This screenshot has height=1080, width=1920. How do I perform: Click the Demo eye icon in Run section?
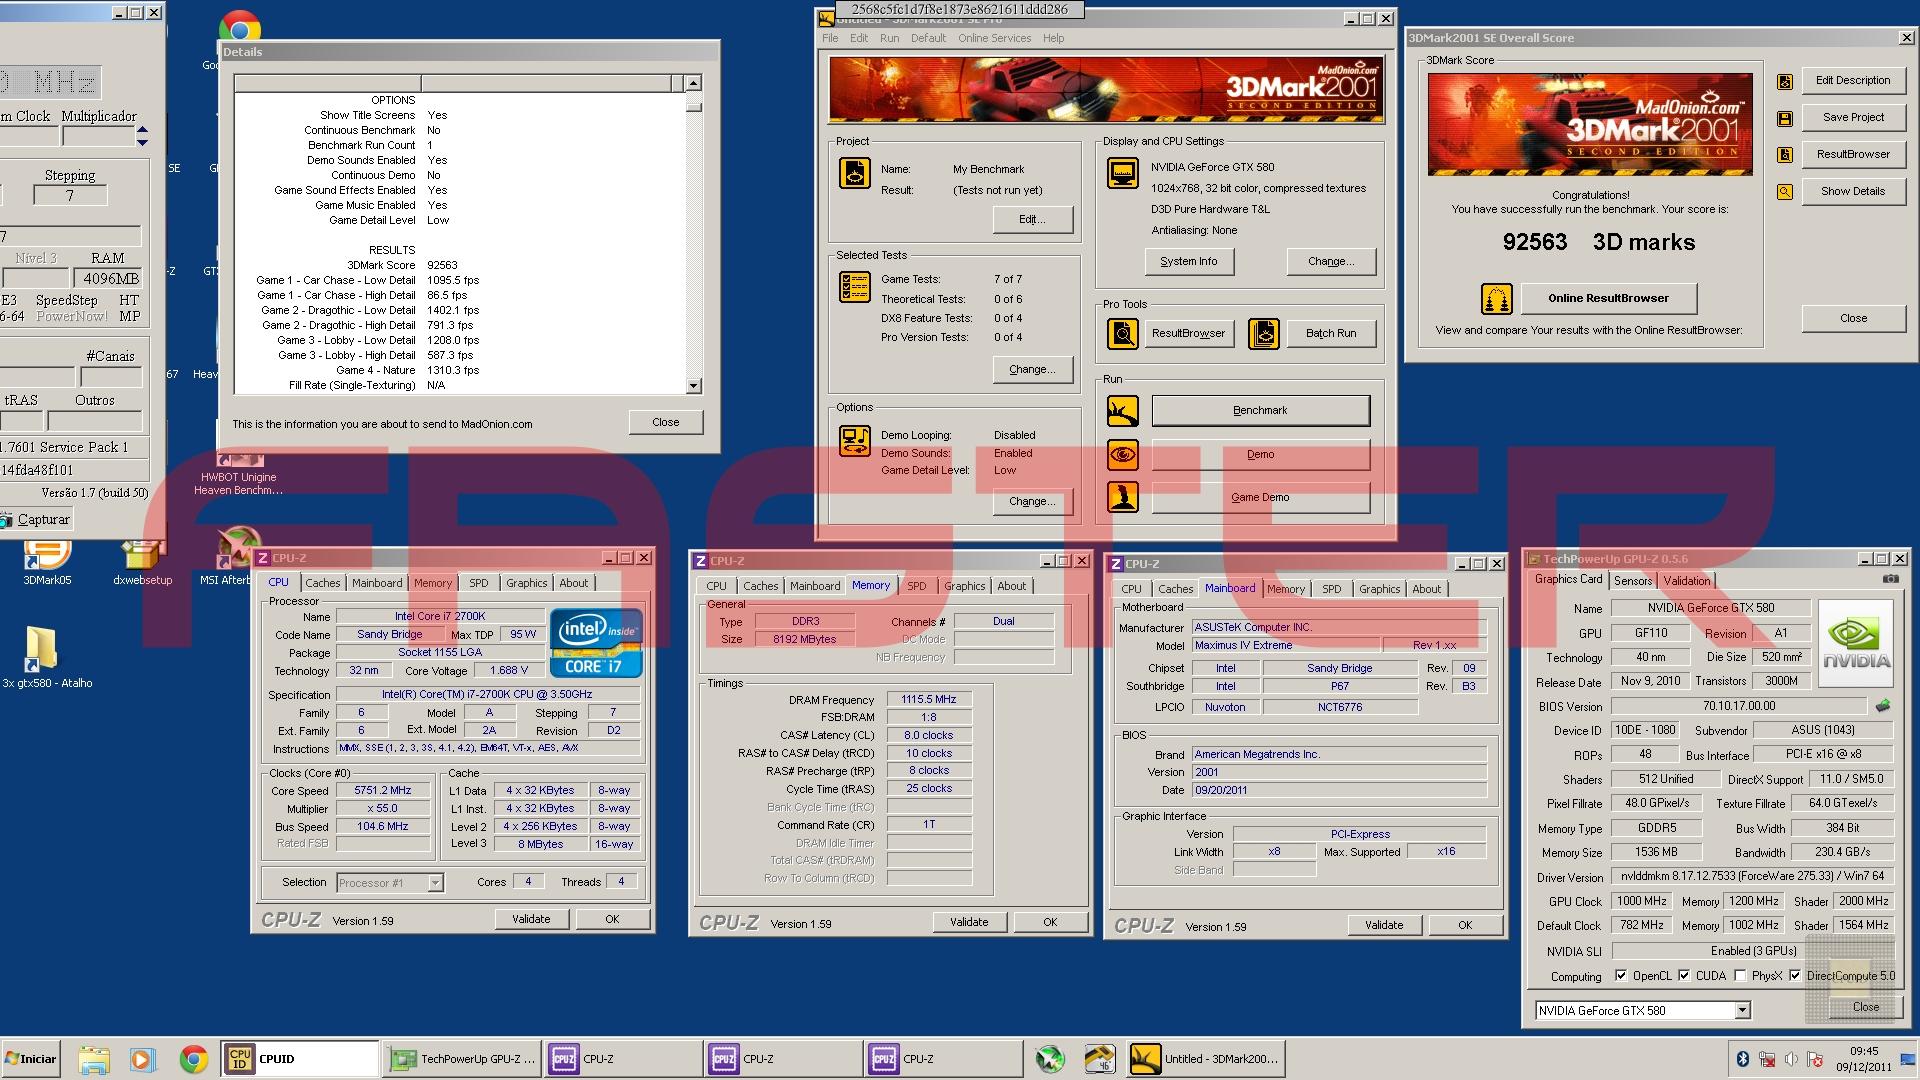[x=1123, y=454]
